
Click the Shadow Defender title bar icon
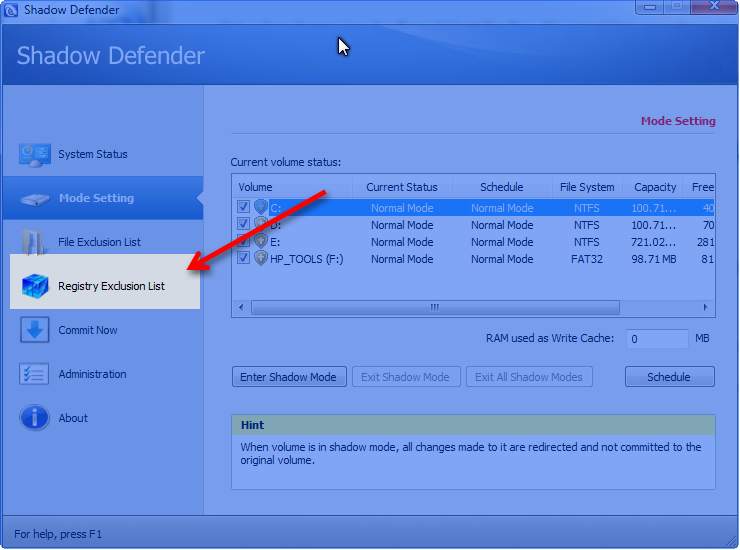[10, 10]
